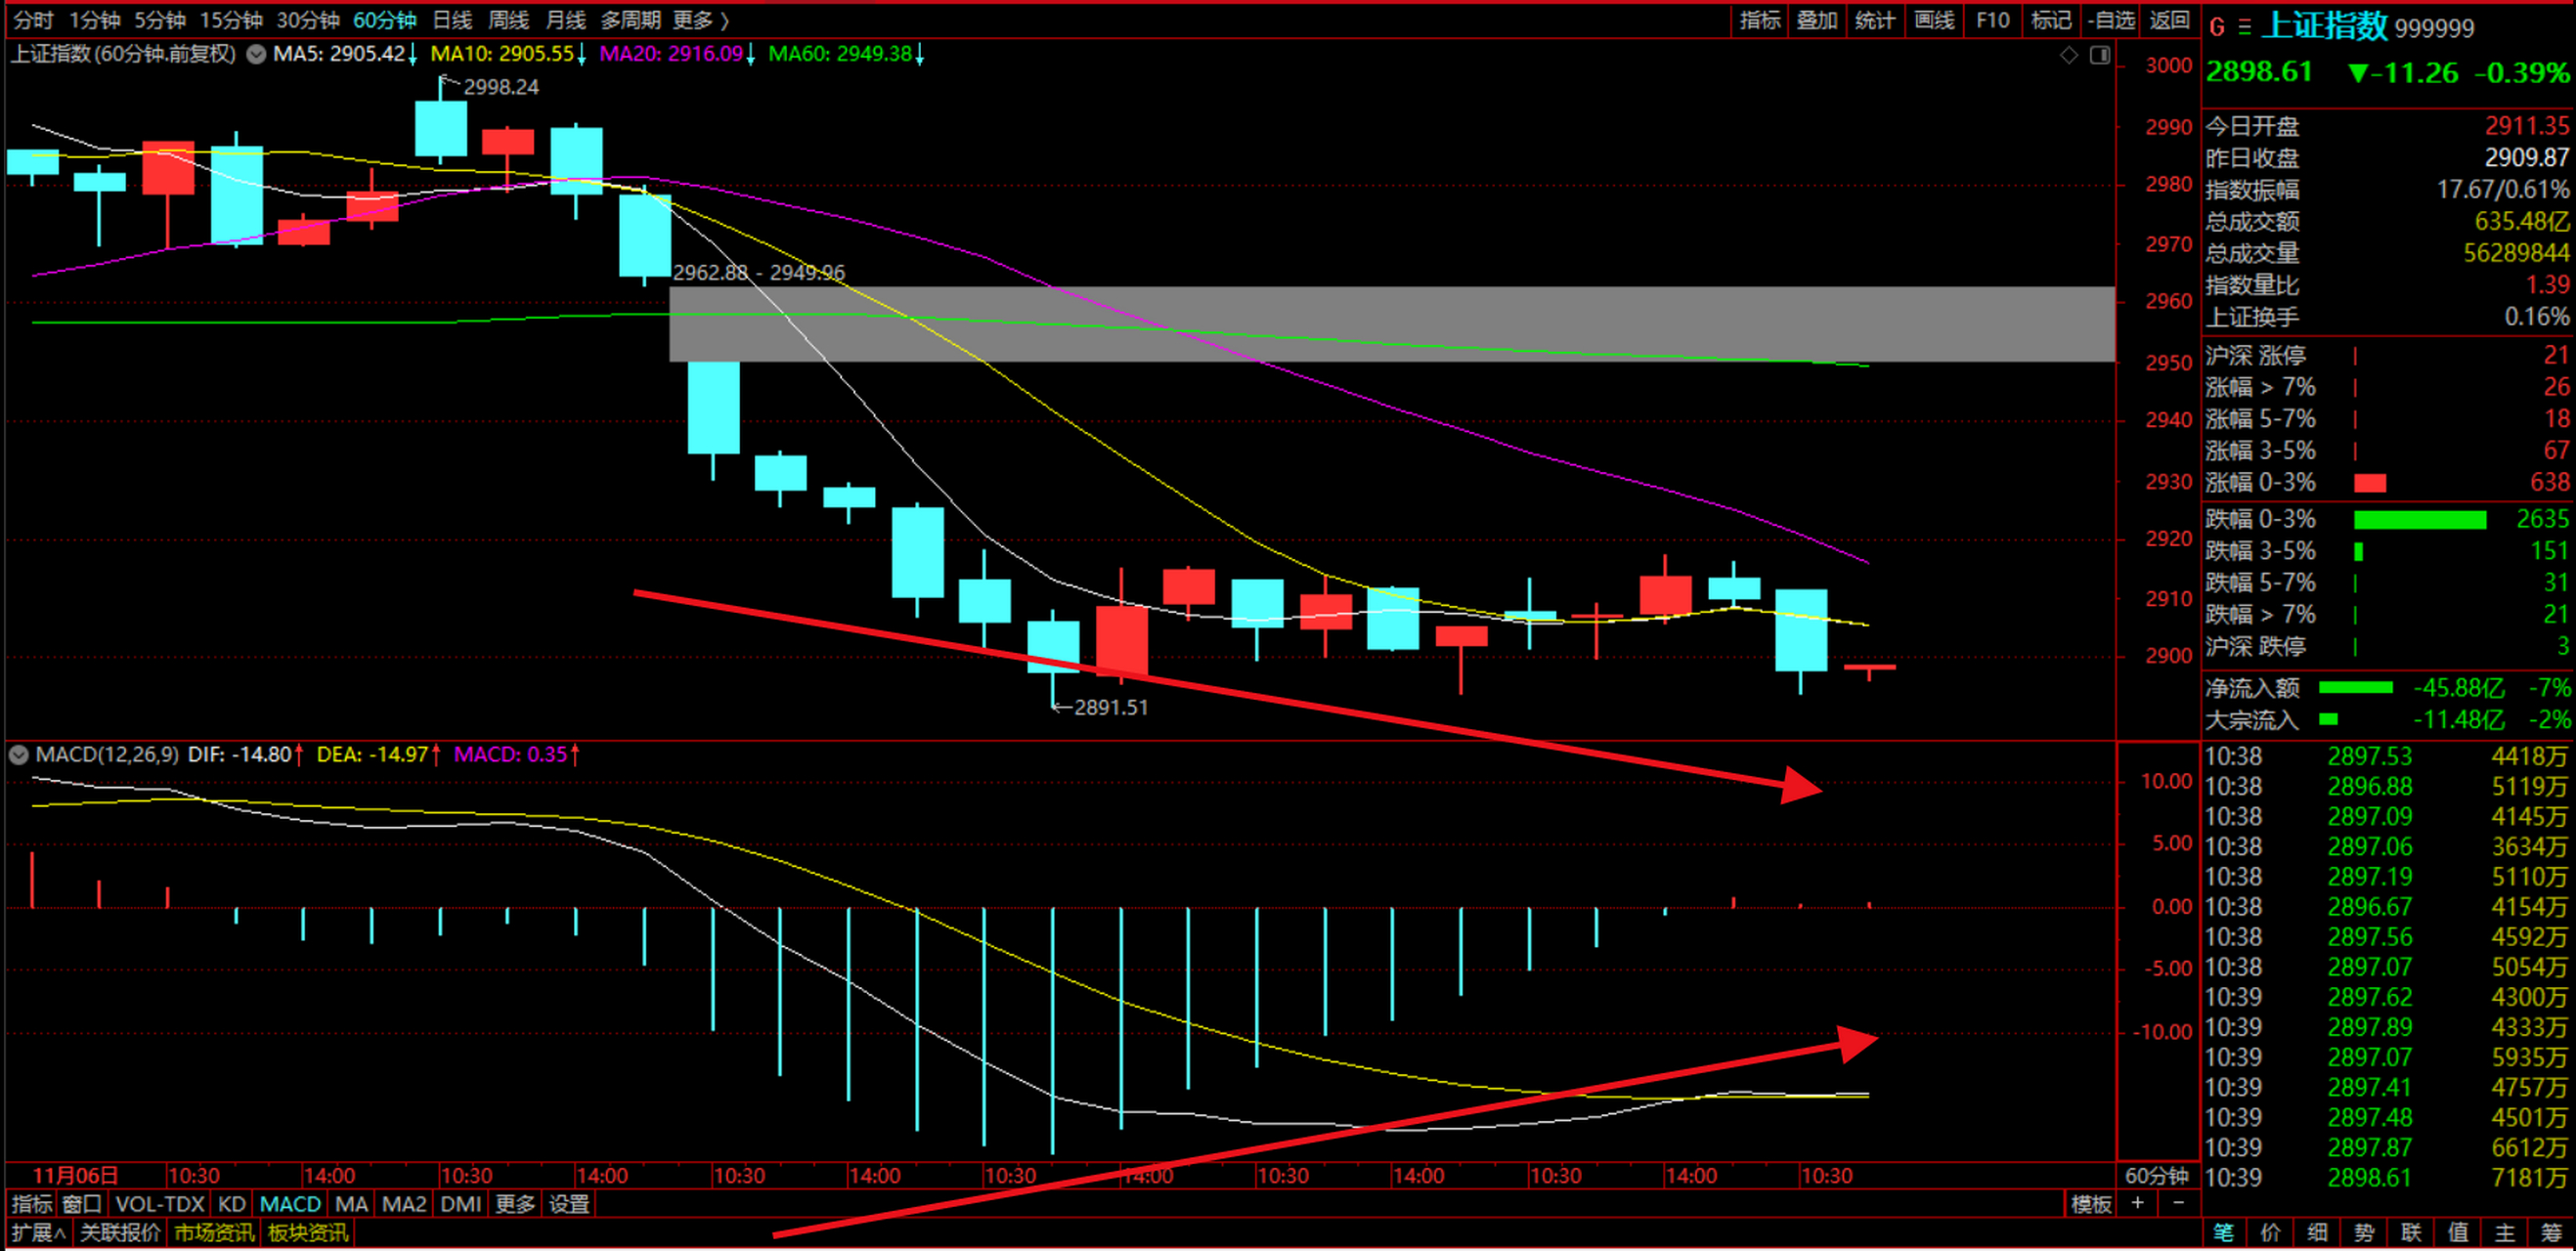This screenshot has width=2576, height=1251.
Task: Select the 60分钟 timeframe
Action: pyautogui.click(x=385, y=20)
